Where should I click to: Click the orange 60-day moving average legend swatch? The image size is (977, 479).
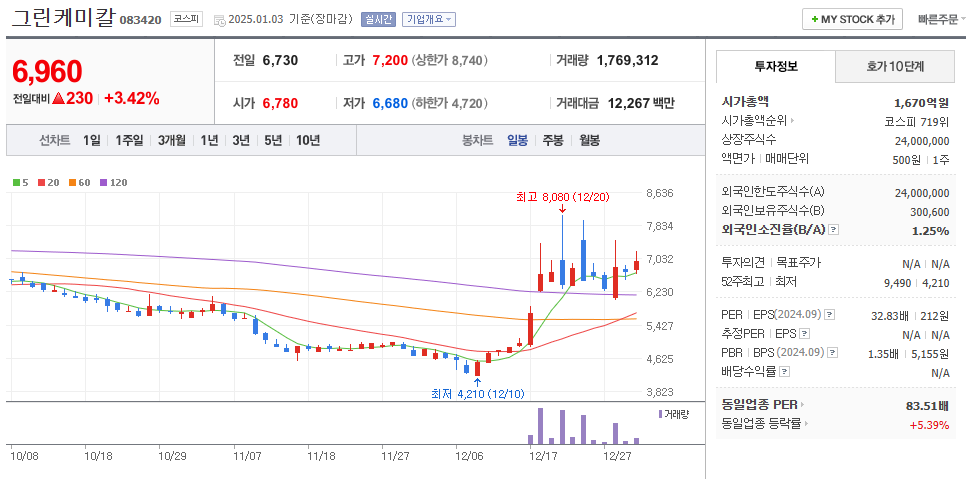click(x=72, y=183)
